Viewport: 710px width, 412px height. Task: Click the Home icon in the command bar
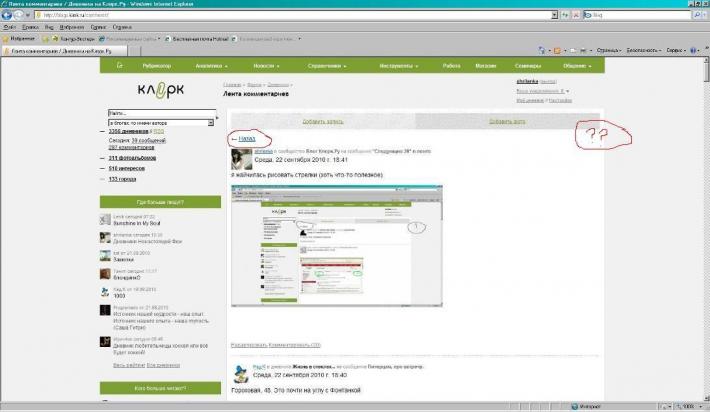click(542, 51)
